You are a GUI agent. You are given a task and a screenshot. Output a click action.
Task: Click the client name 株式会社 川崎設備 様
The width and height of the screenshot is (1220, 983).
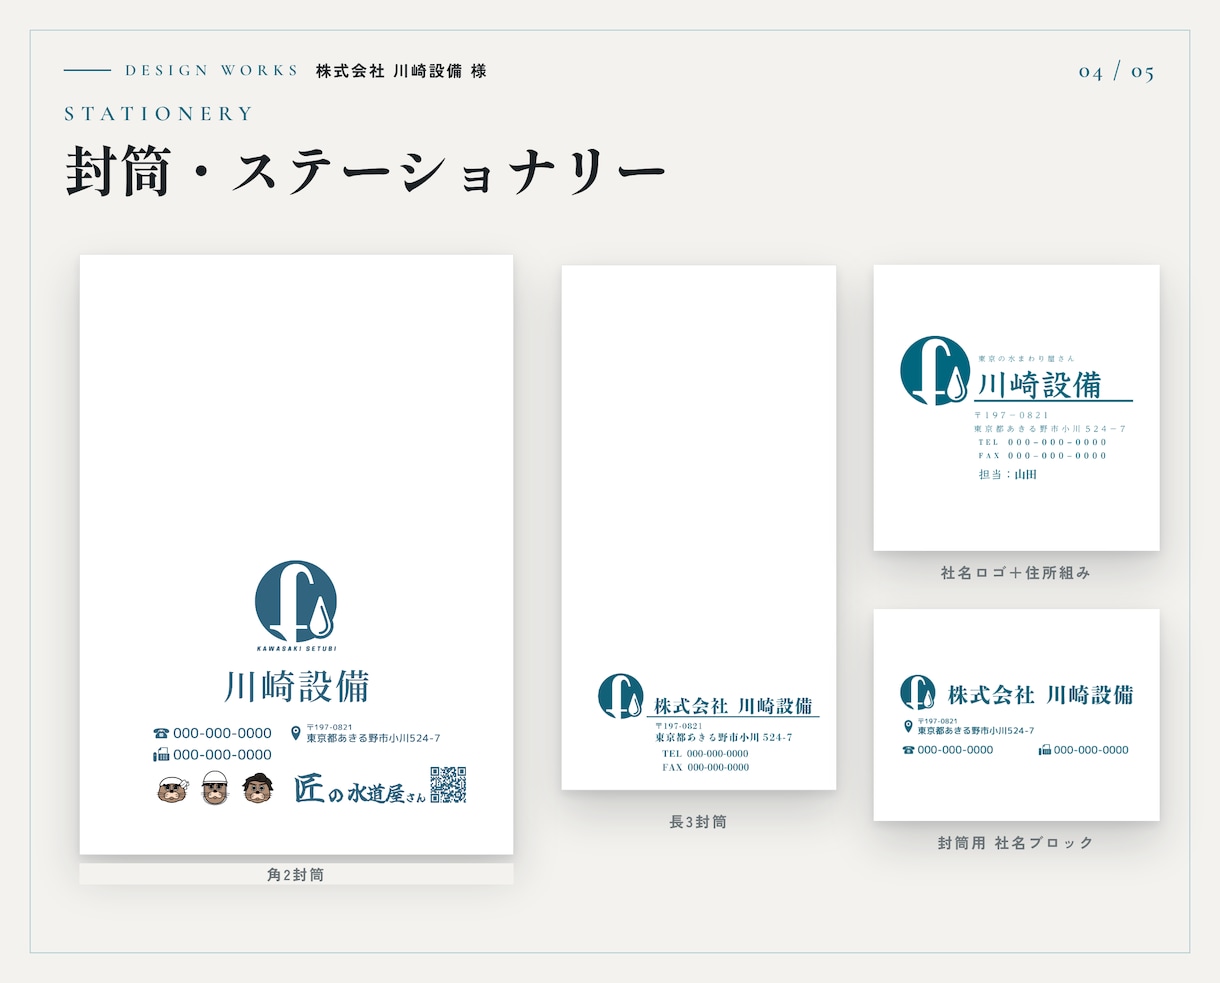pos(401,71)
